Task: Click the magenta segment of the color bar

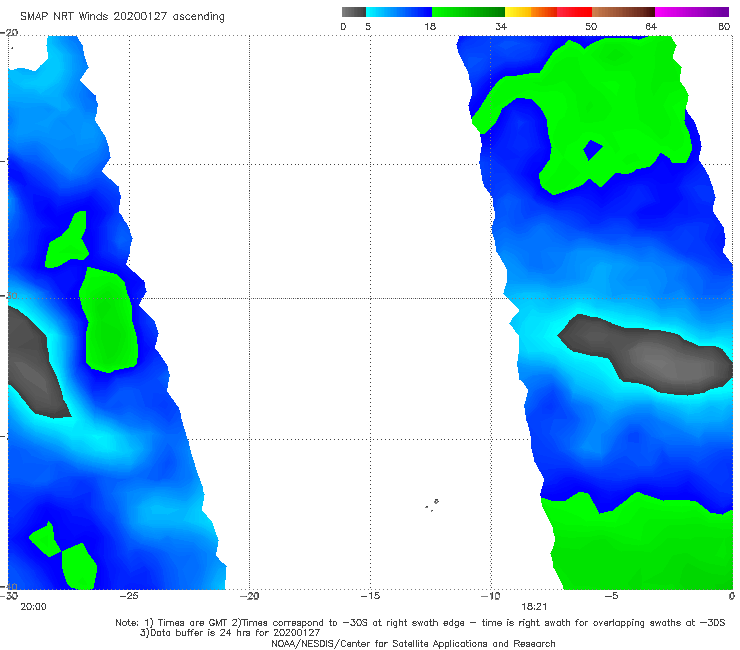Action: 692,12
